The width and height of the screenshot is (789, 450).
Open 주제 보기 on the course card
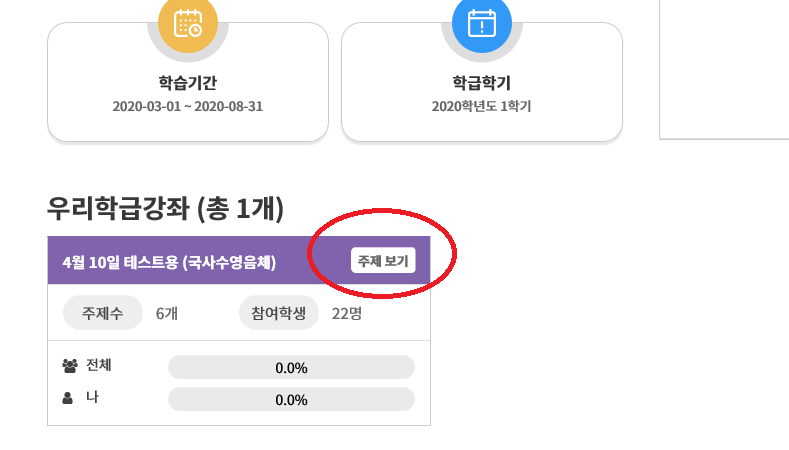click(x=383, y=260)
